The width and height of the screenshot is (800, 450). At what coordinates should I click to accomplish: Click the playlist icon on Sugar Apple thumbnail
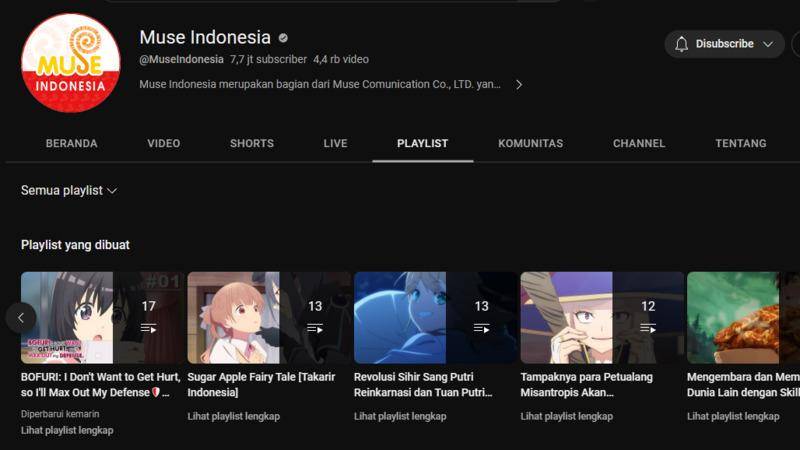[315, 329]
